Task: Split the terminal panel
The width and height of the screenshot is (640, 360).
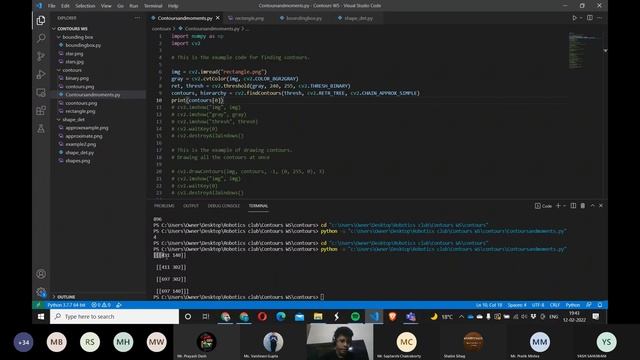Action: [x=573, y=206]
